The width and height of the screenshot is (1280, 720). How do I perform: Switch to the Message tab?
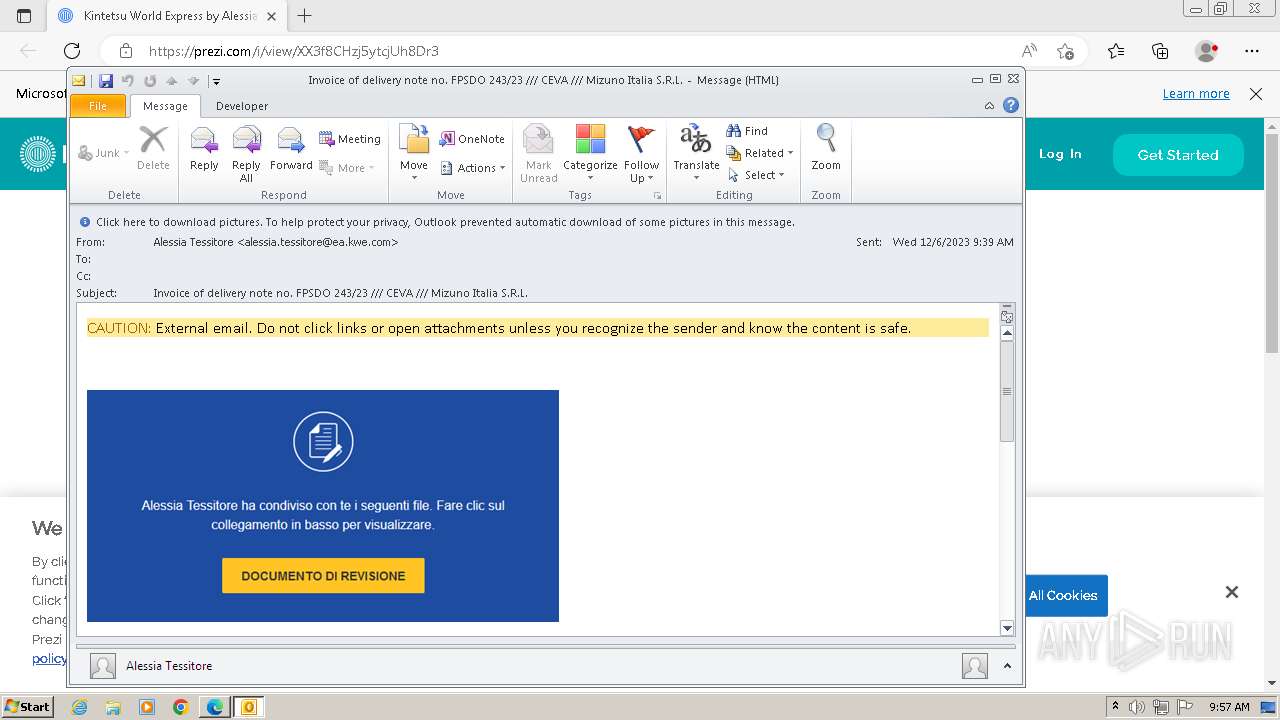click(165, 106)
